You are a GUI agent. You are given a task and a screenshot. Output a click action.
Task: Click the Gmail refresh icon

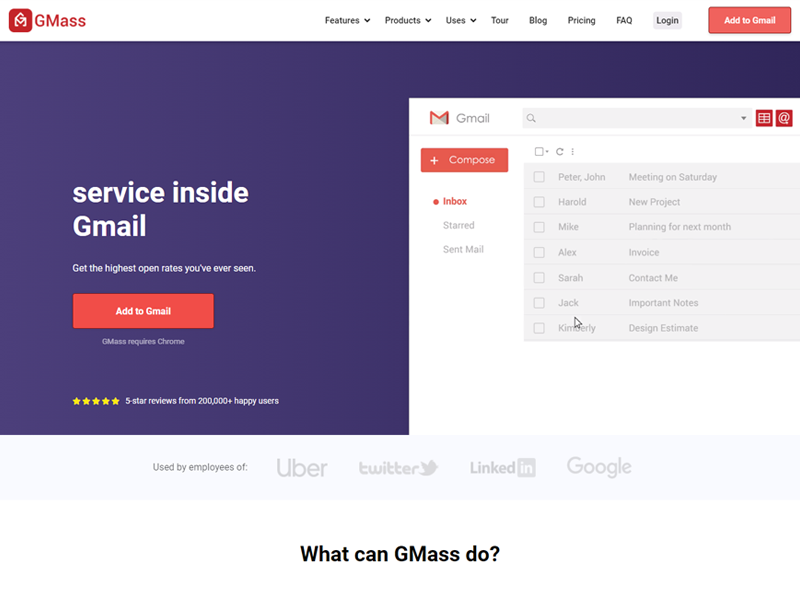coord(560,152)
